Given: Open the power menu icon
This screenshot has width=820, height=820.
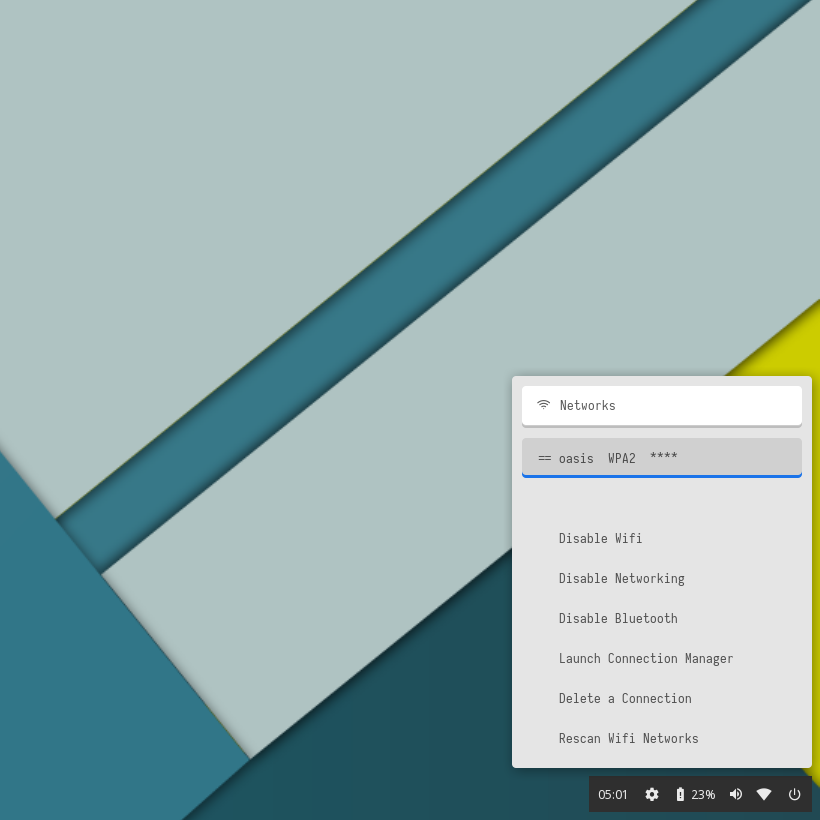Looking at the screenshot, I should point(795,794).
